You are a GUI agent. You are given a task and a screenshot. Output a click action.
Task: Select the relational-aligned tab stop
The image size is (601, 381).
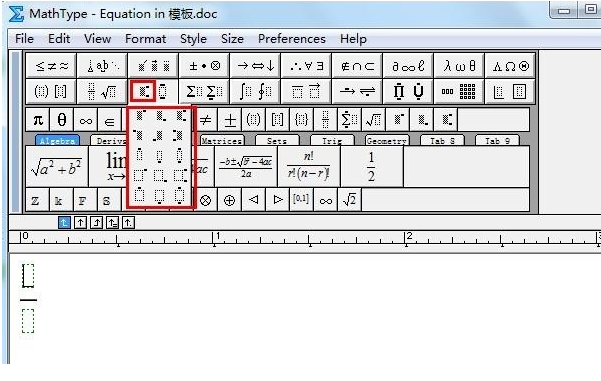coord(112,222)
